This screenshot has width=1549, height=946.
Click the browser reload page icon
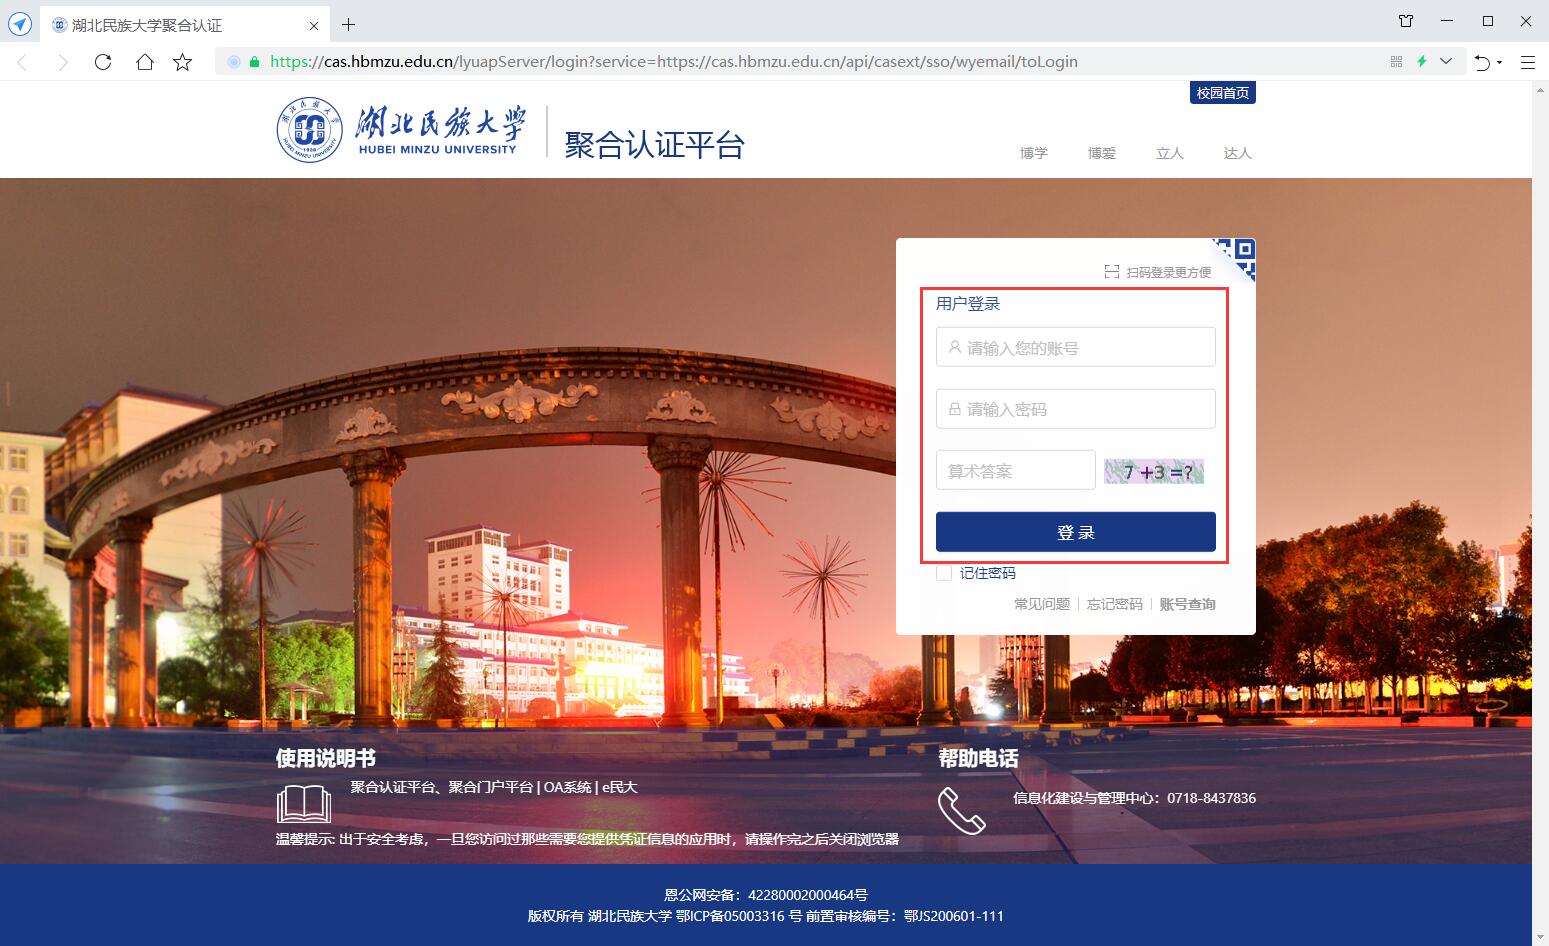coord(103,62)
